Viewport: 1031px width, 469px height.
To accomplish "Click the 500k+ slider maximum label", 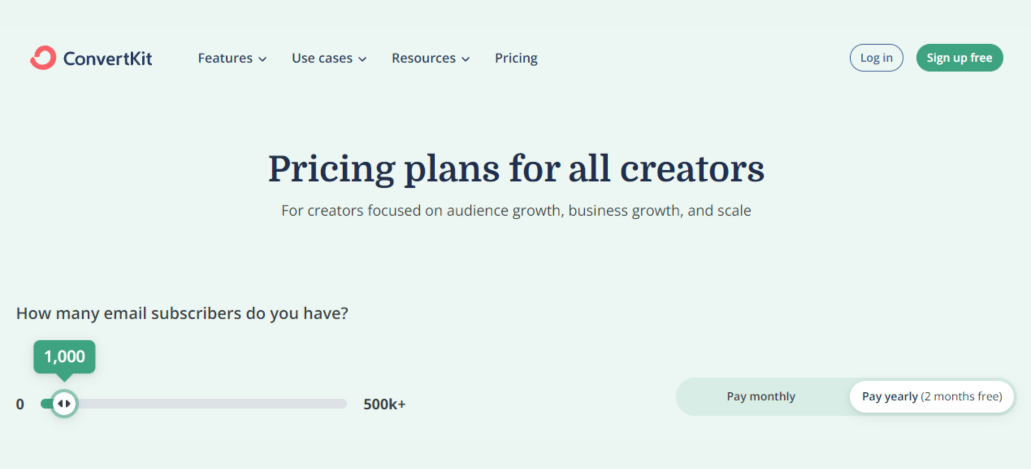I will point(385,404).
